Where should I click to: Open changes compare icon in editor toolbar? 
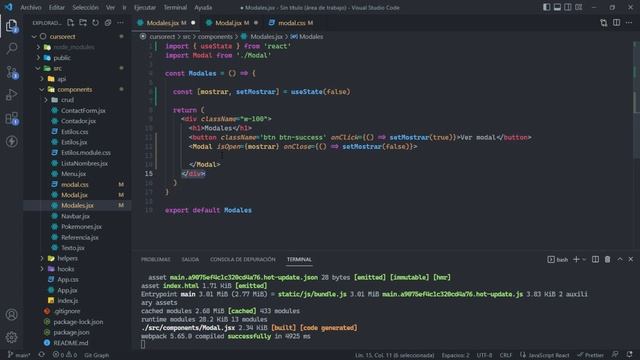click(604, 23)
